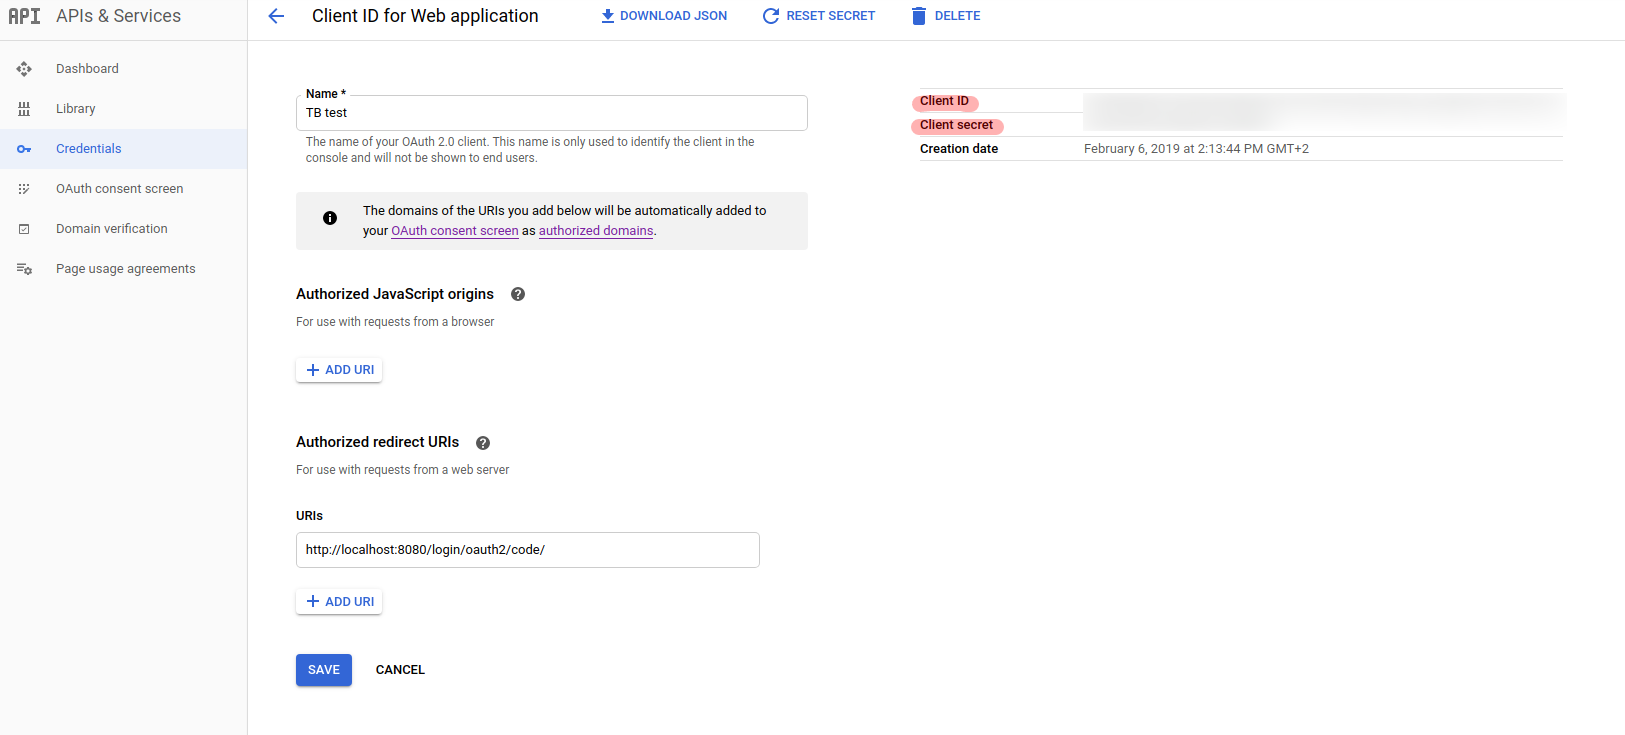Cancel editing the client ID
This screenshot has width=1625, height=735.
[400, 670]
